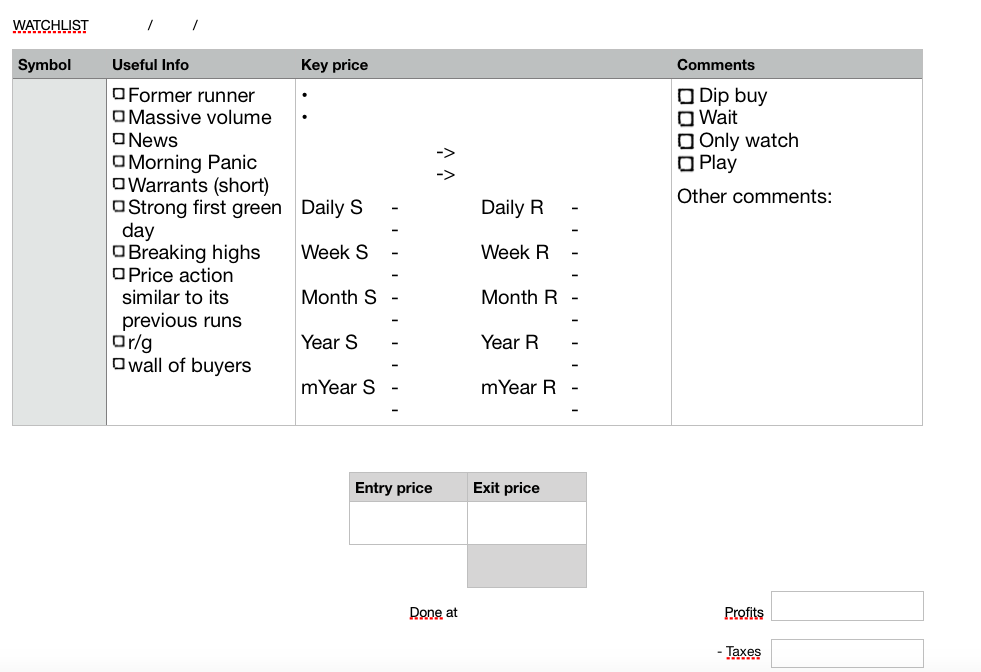Tick the Massive volume box
981x672 pixels.
120,117
